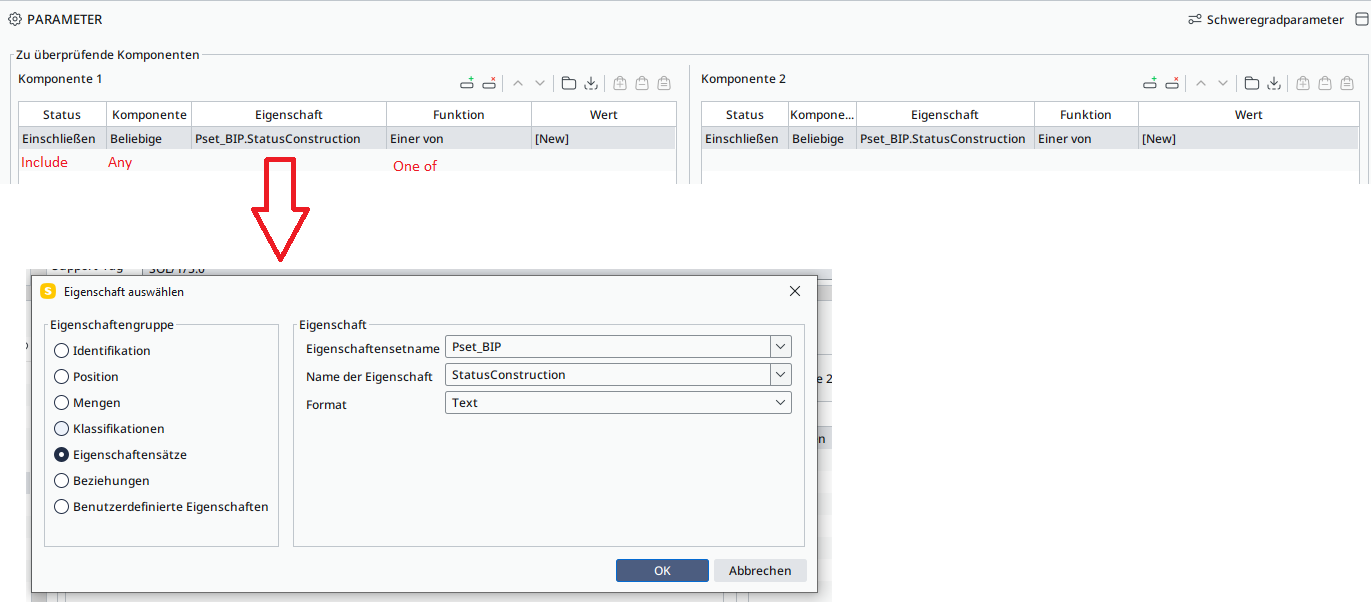Select the Eigenschaftensätze radio option

[62, 455]
